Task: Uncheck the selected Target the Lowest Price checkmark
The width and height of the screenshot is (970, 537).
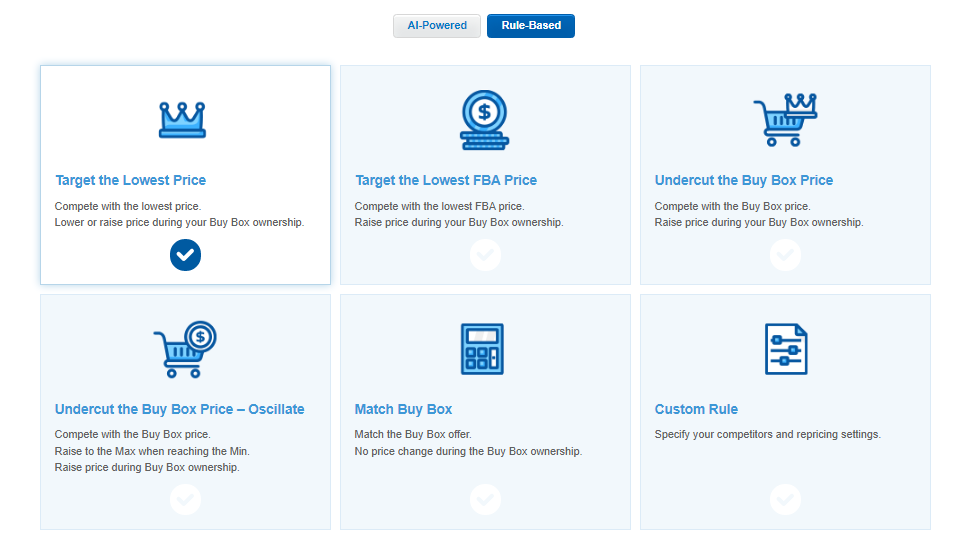Action: [186, 255]
